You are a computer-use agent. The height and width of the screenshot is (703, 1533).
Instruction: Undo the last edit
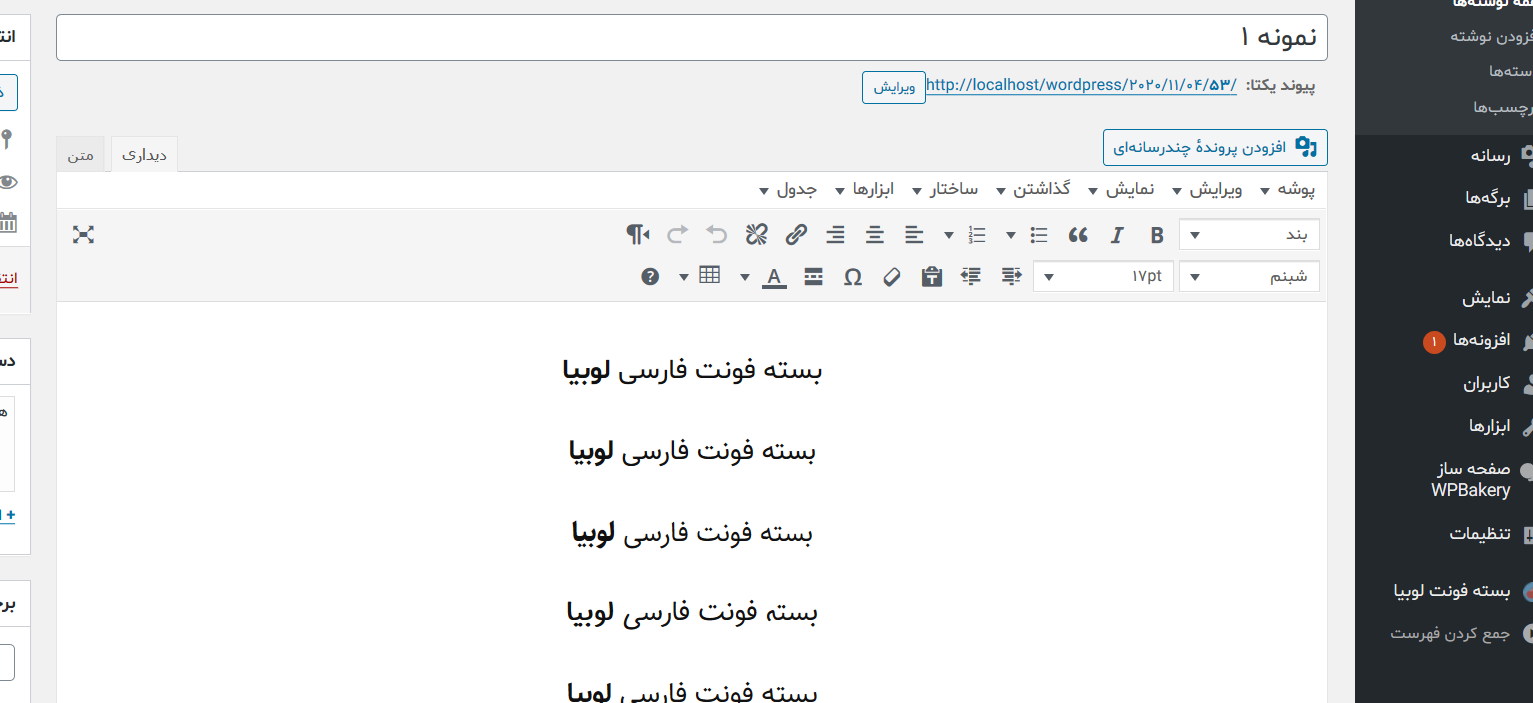[717, 235]
